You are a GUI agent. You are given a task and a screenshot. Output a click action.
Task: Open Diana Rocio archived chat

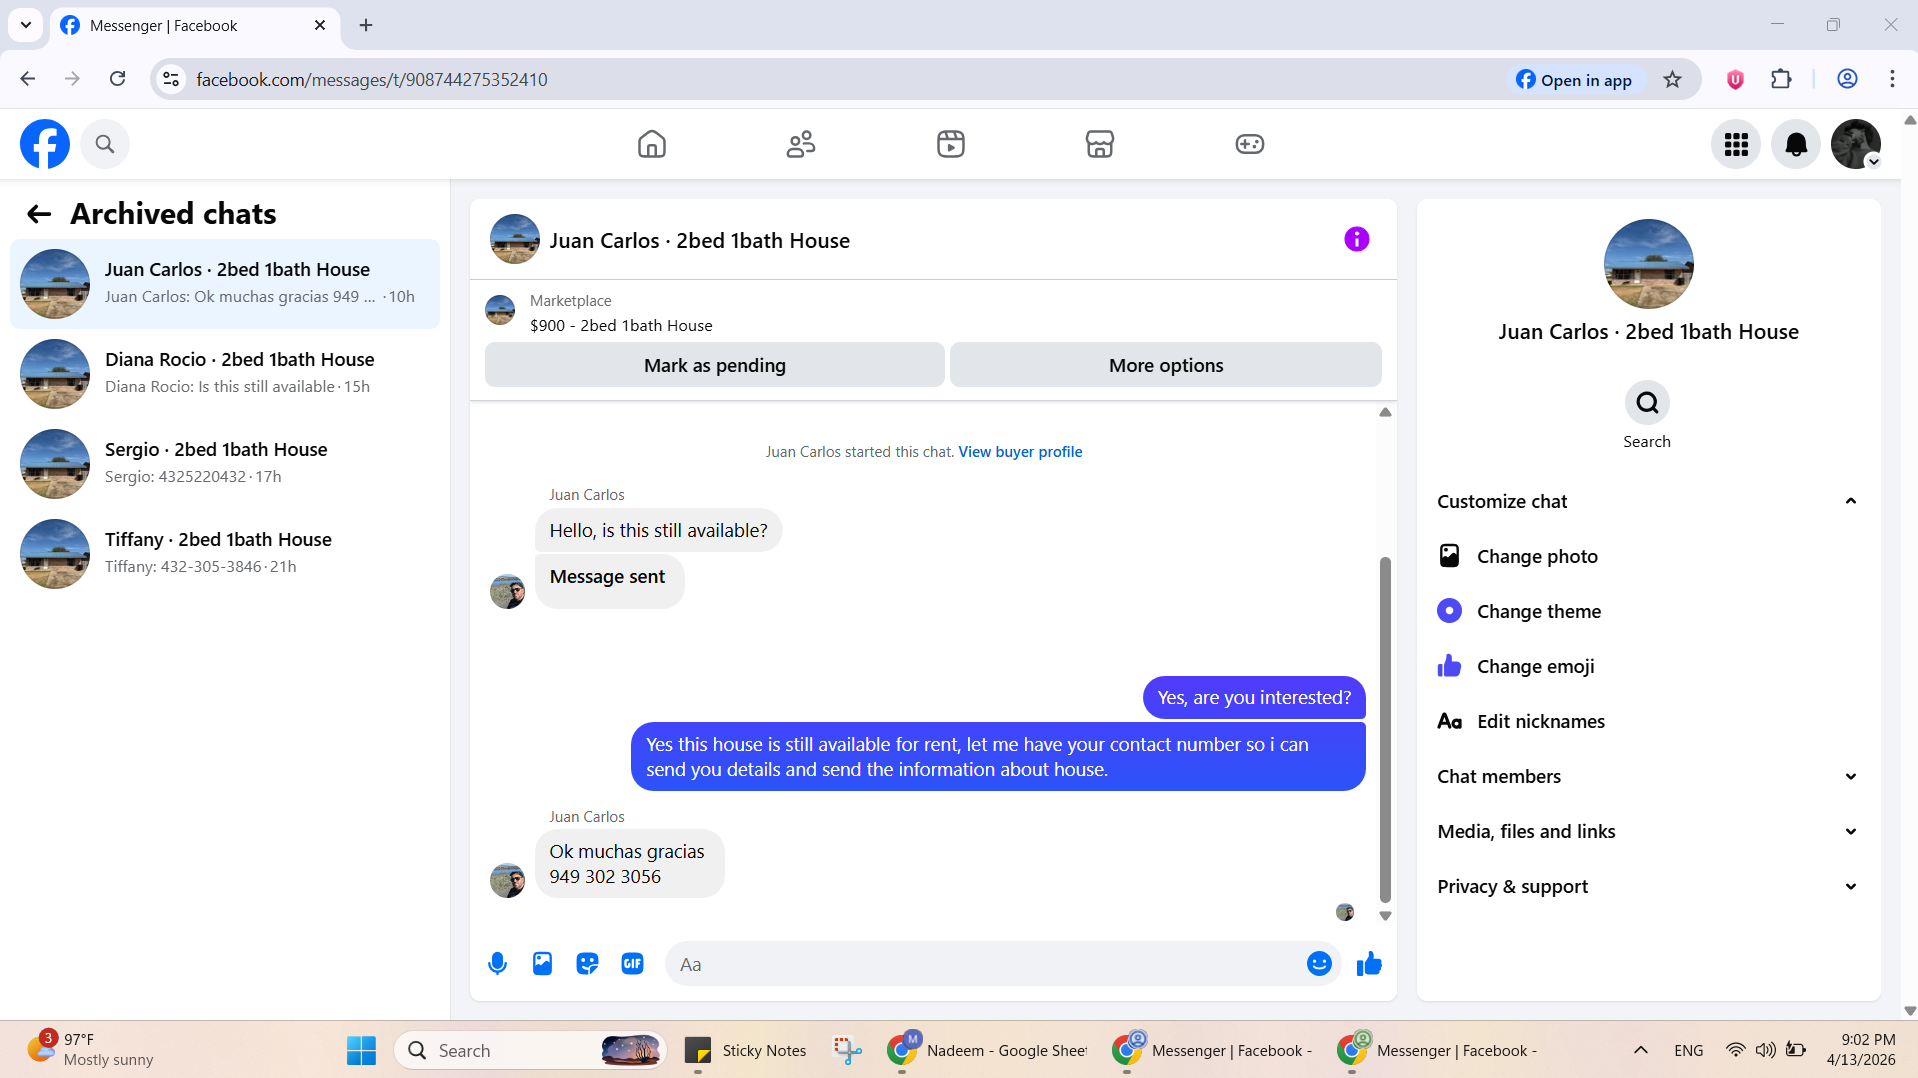click(225, 373)
